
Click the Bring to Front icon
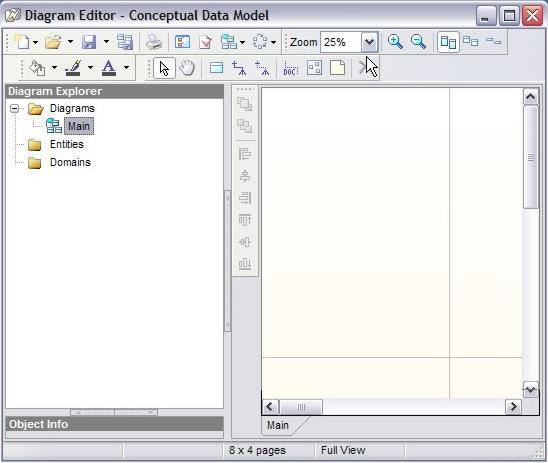click(x=245, y=104)
